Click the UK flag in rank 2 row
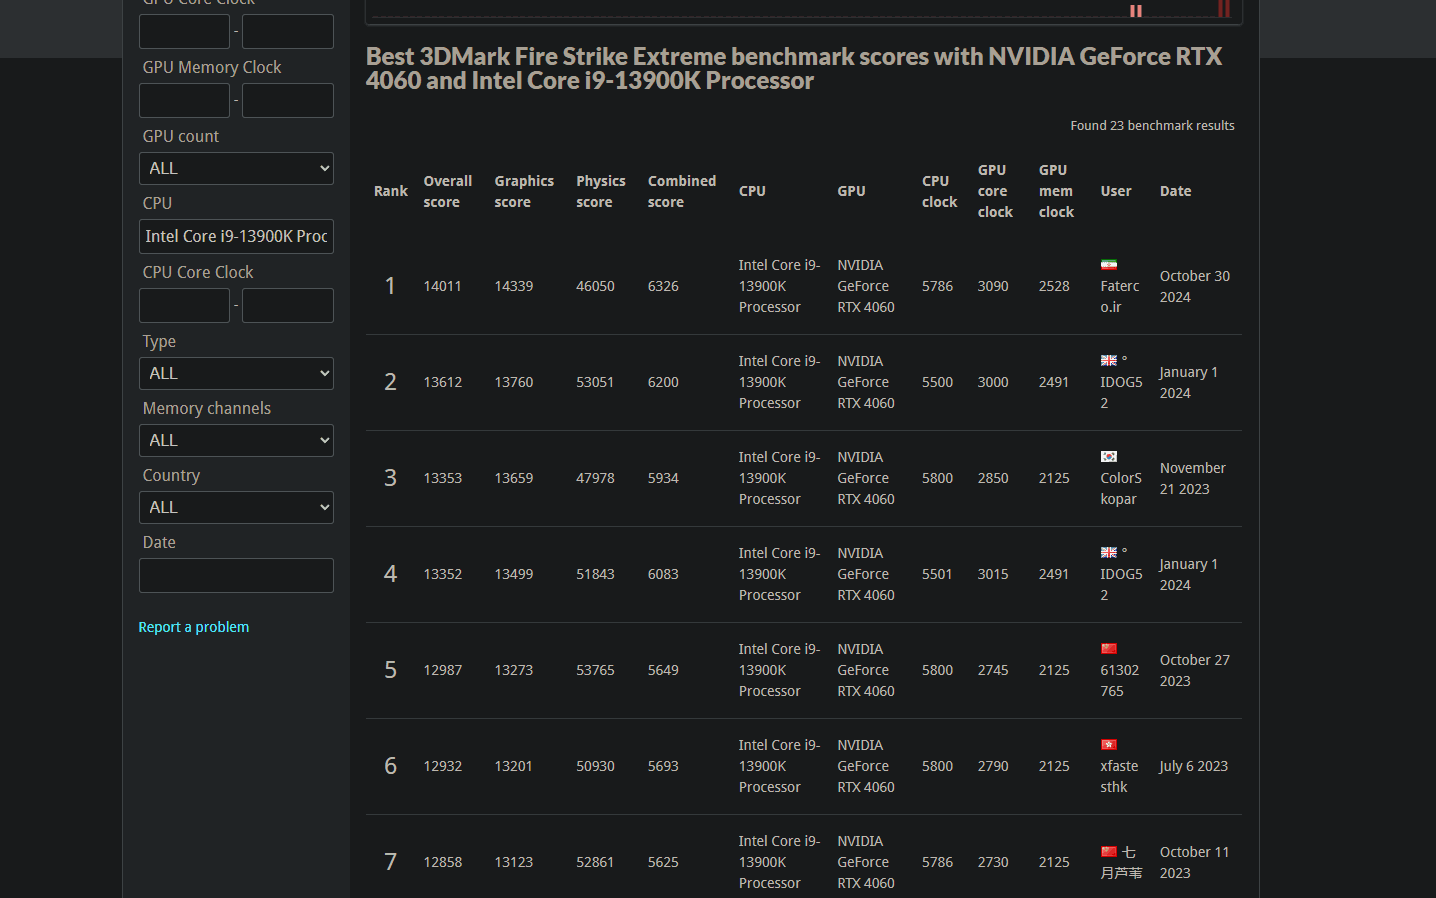Image resolution: width=1436 pixels, height=898 pixels. tap(1108, 361)
